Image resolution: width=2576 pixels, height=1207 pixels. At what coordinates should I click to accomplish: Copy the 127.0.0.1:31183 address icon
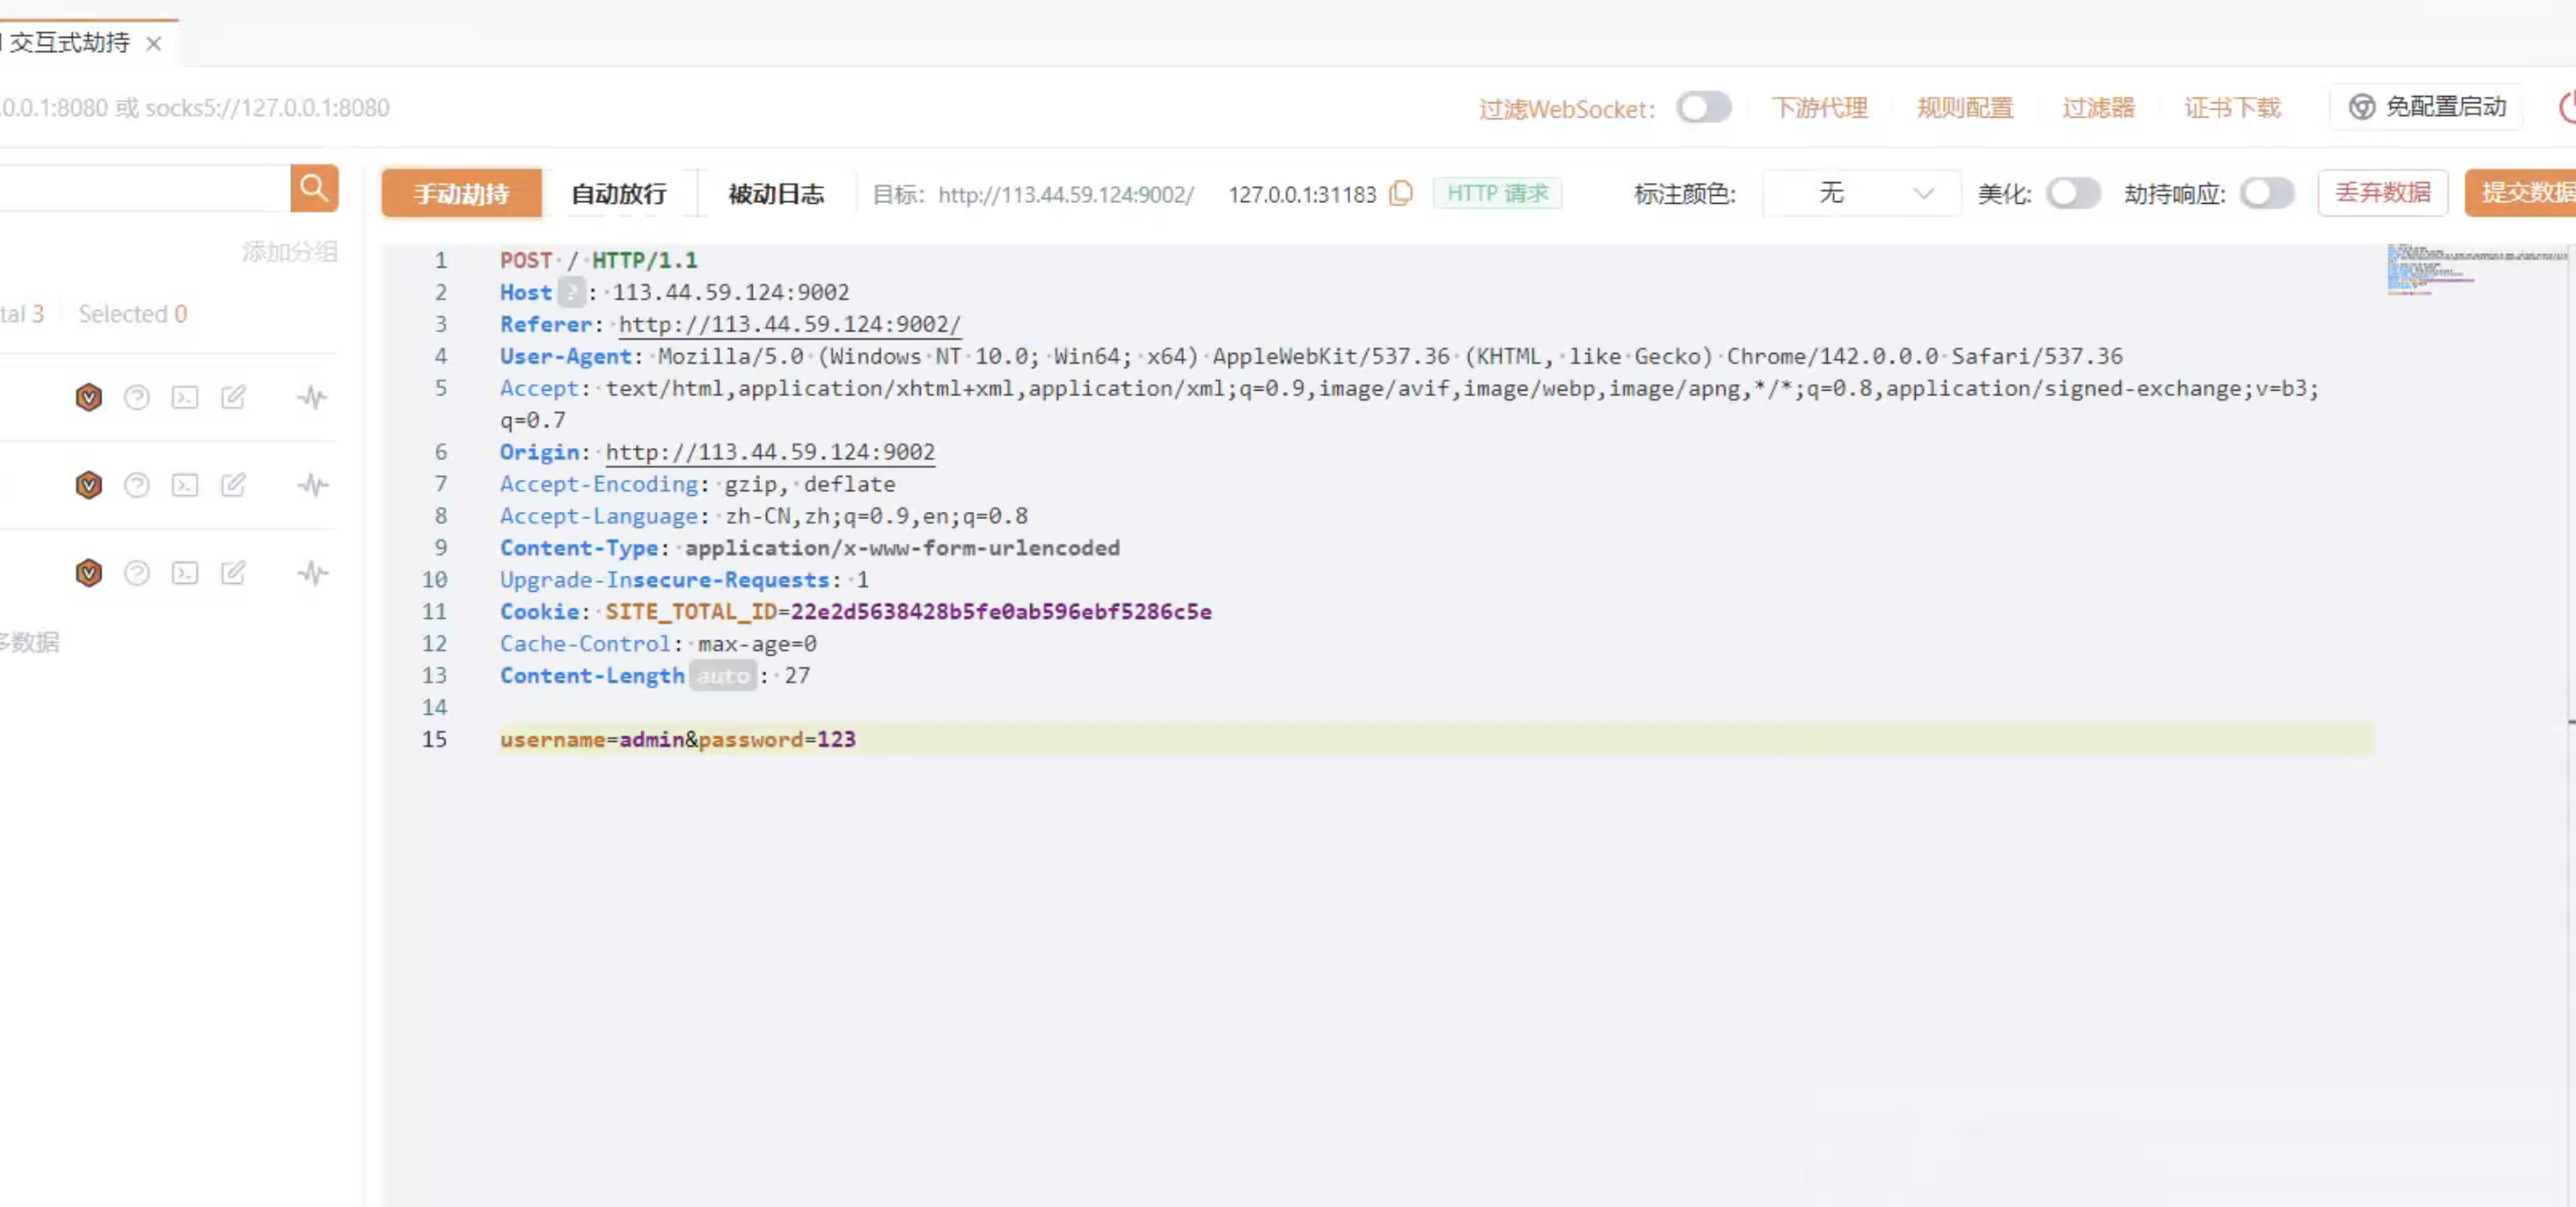pyautogui.click(x=1401, y=193)
